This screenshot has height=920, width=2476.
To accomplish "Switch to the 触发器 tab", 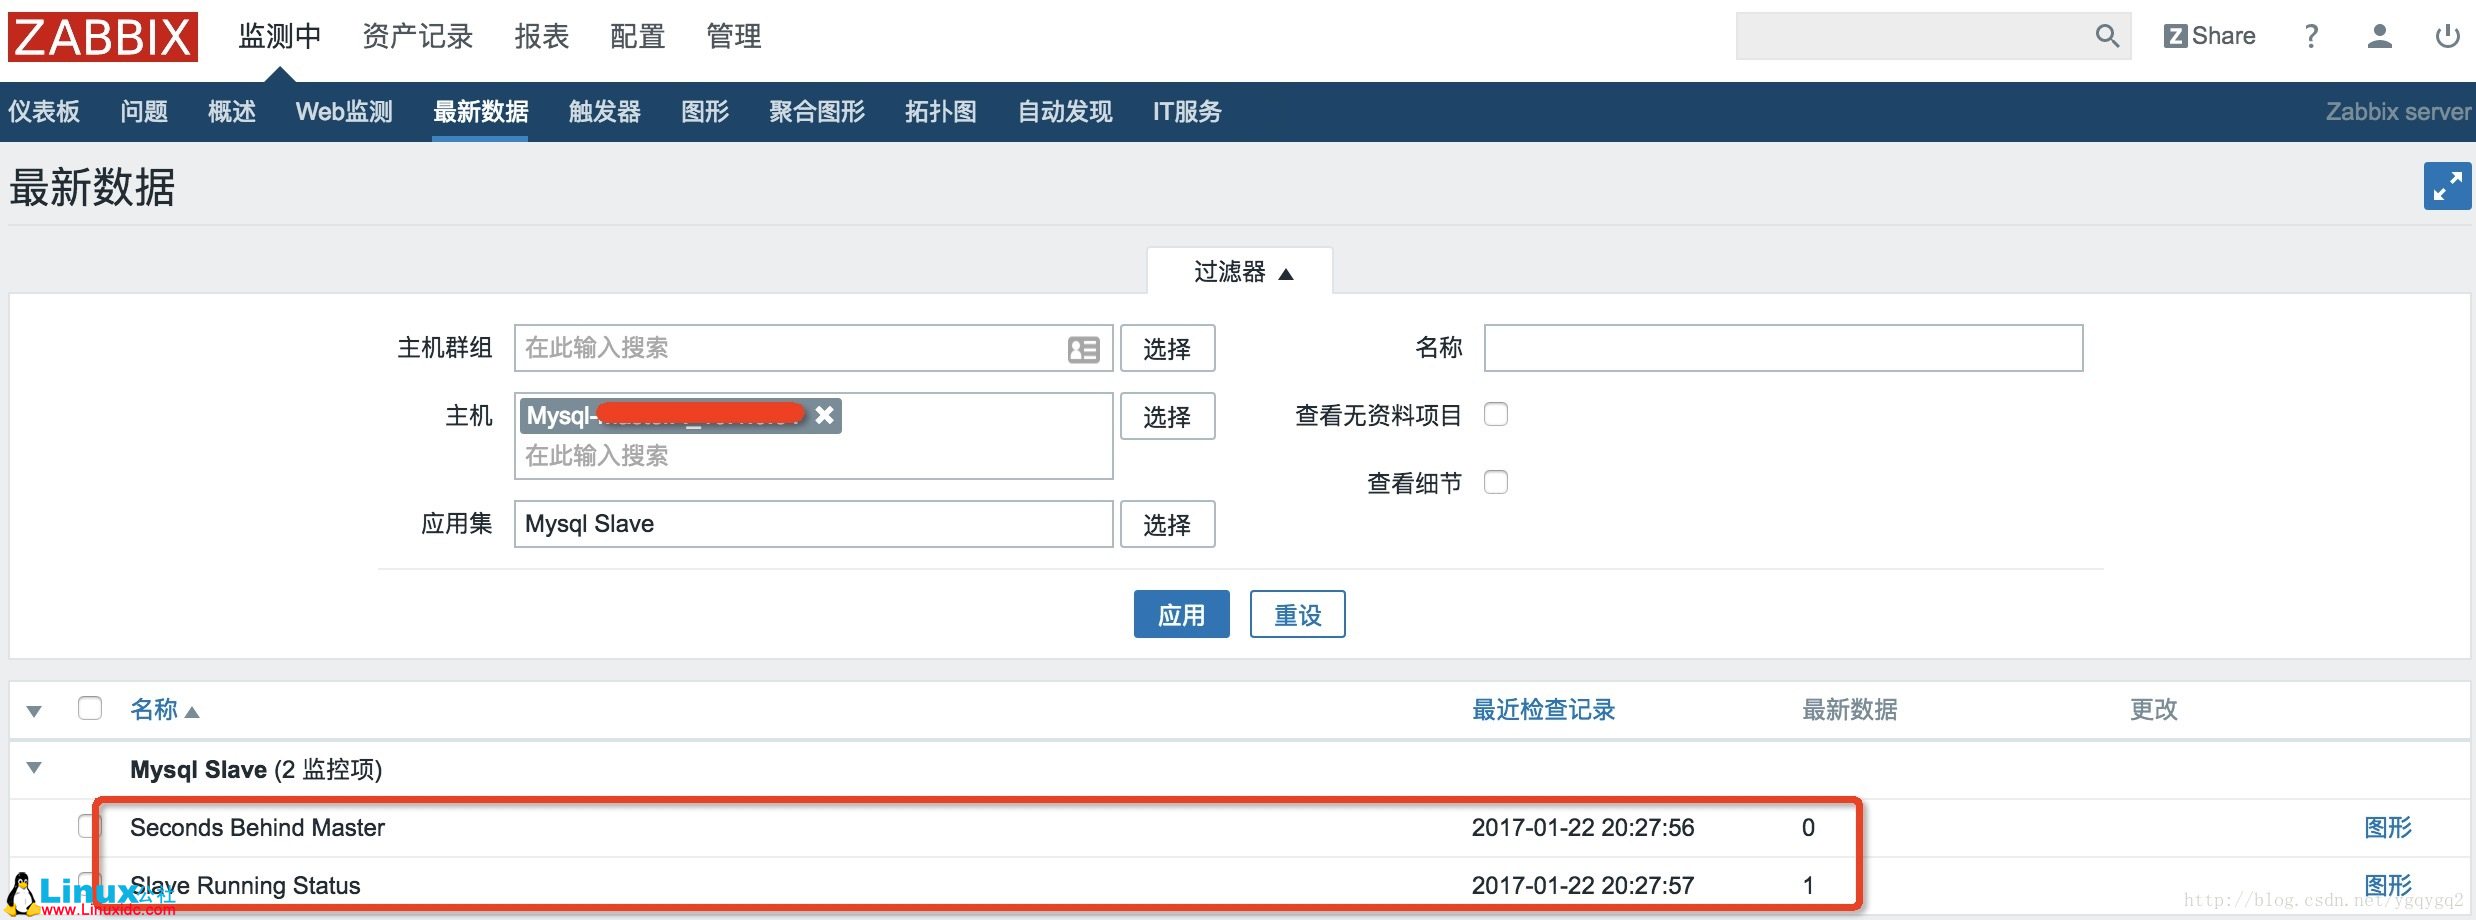I will coord(602,112).
